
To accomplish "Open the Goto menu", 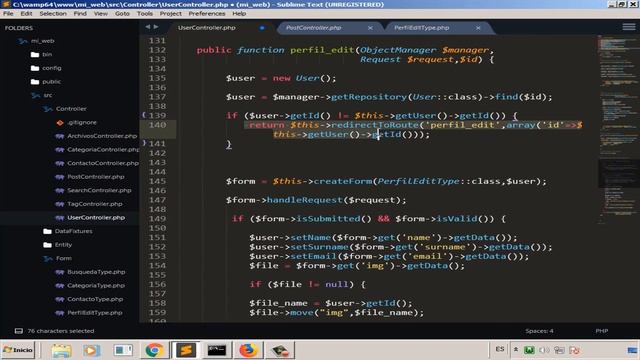I will tap(122, 13).
